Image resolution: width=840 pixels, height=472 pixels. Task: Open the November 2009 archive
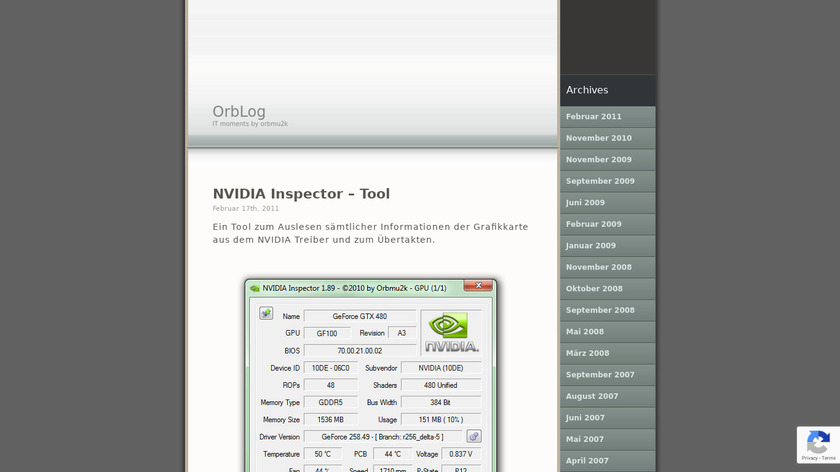(x=608, y=160)
